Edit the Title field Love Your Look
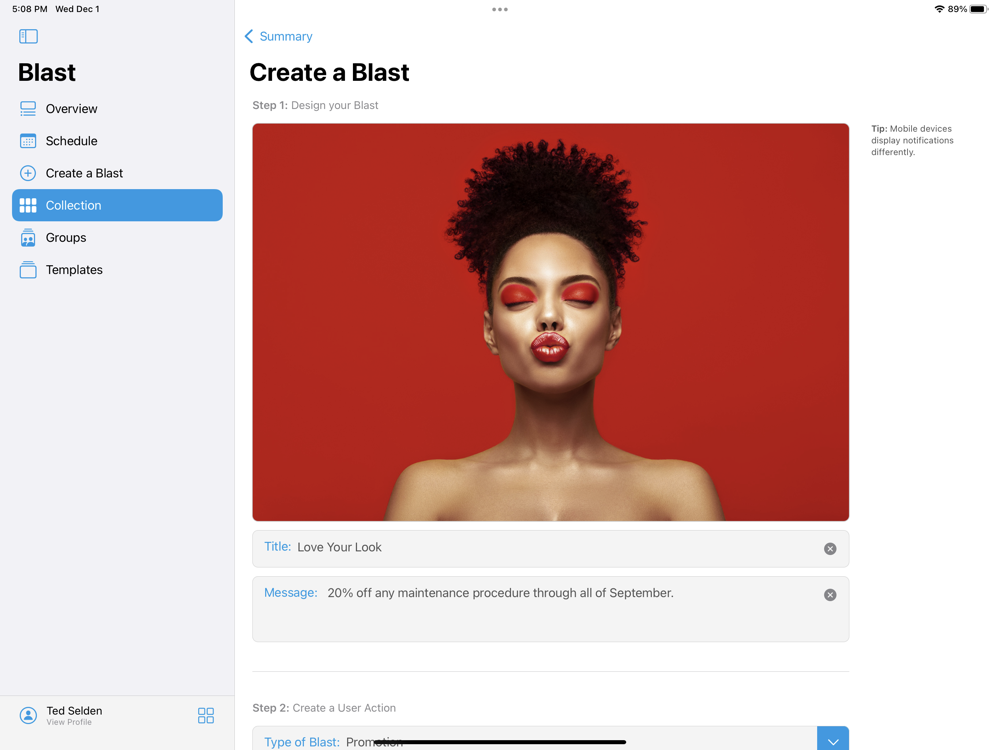1000x750 pixels. (550, 548)
